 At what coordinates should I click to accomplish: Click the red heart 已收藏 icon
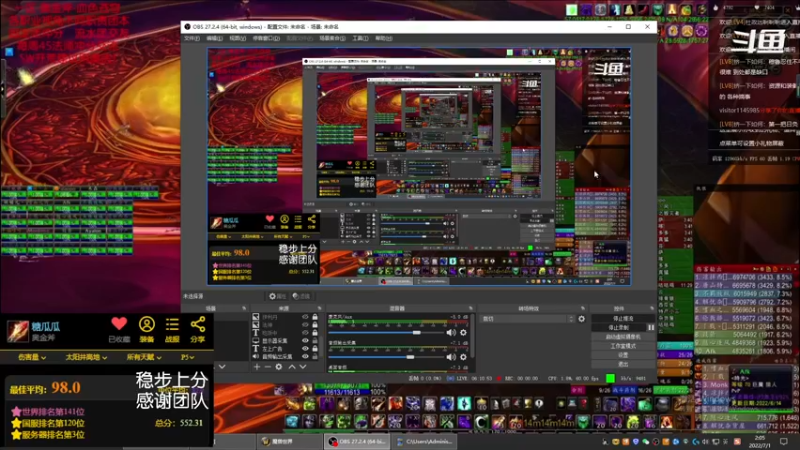point(119,323)
